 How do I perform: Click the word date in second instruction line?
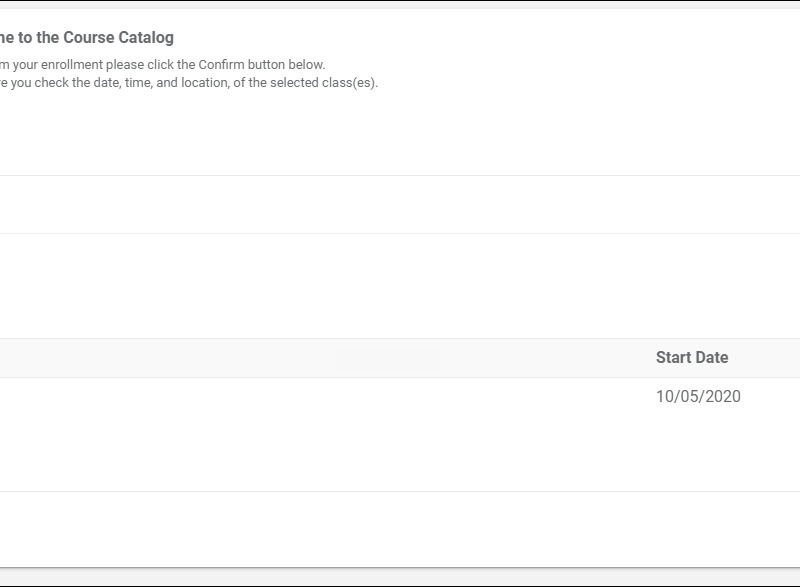(x=107, y=83)
